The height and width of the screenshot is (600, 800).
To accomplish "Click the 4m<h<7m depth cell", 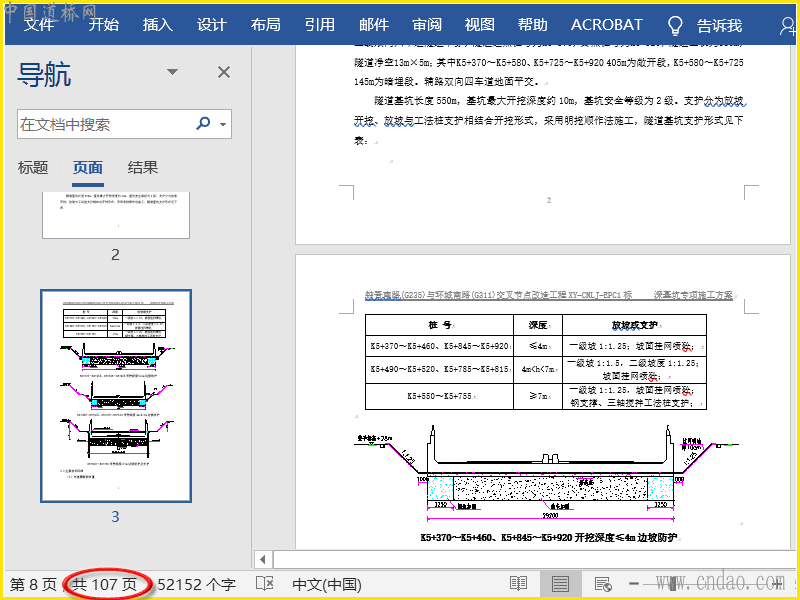I will coord(538,369).
